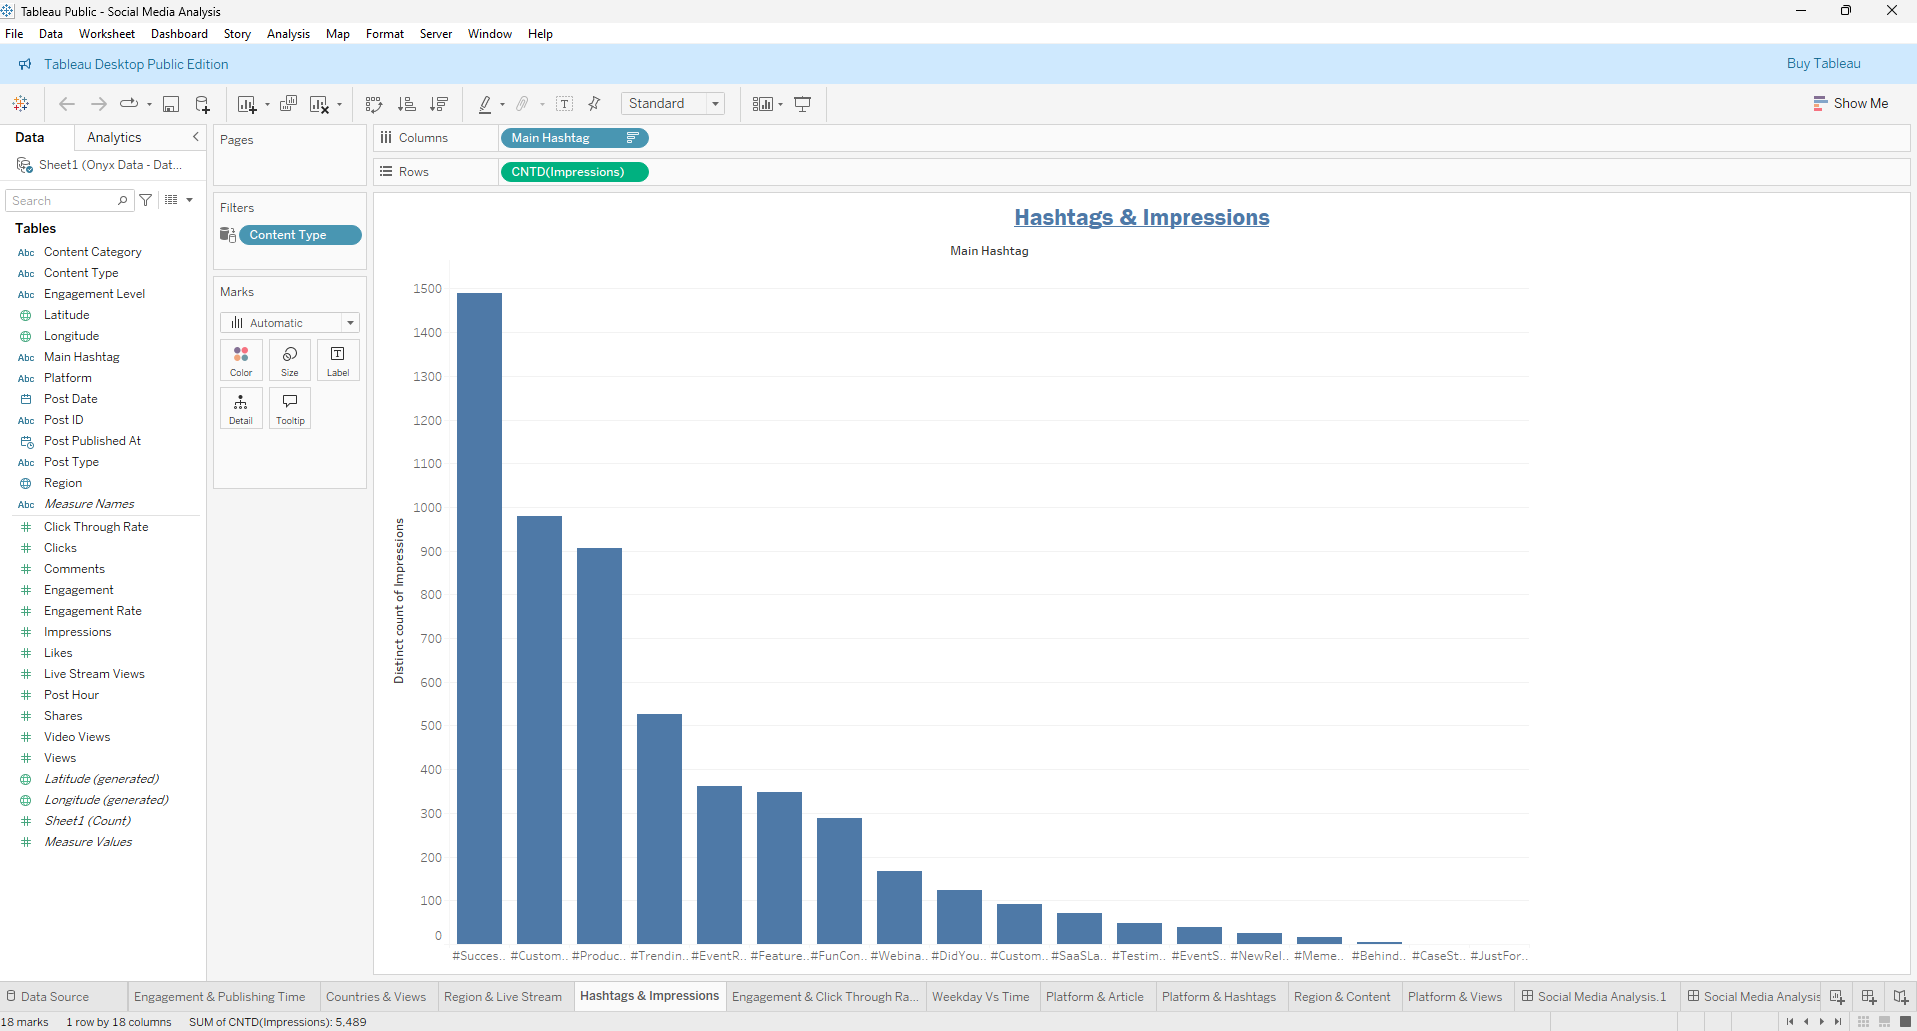This screenshot has height=1031, width=1917.
Task: Open the Dashboard menu
Action: [179, 34]
